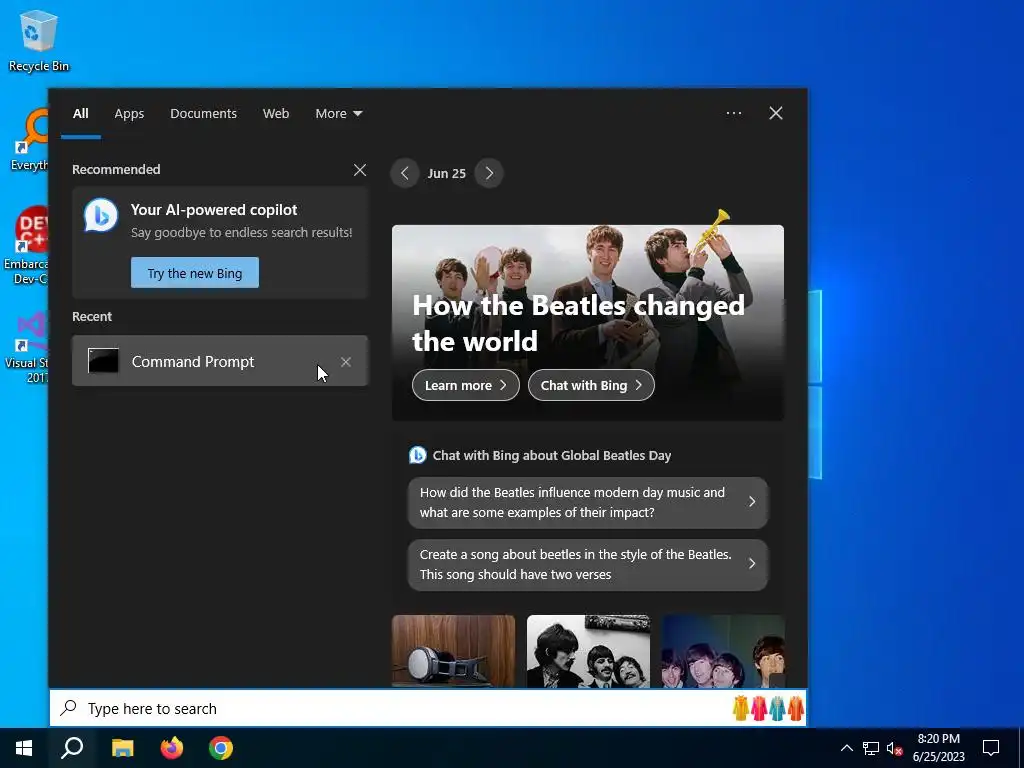Open the Action Center notifications icon

991,748
